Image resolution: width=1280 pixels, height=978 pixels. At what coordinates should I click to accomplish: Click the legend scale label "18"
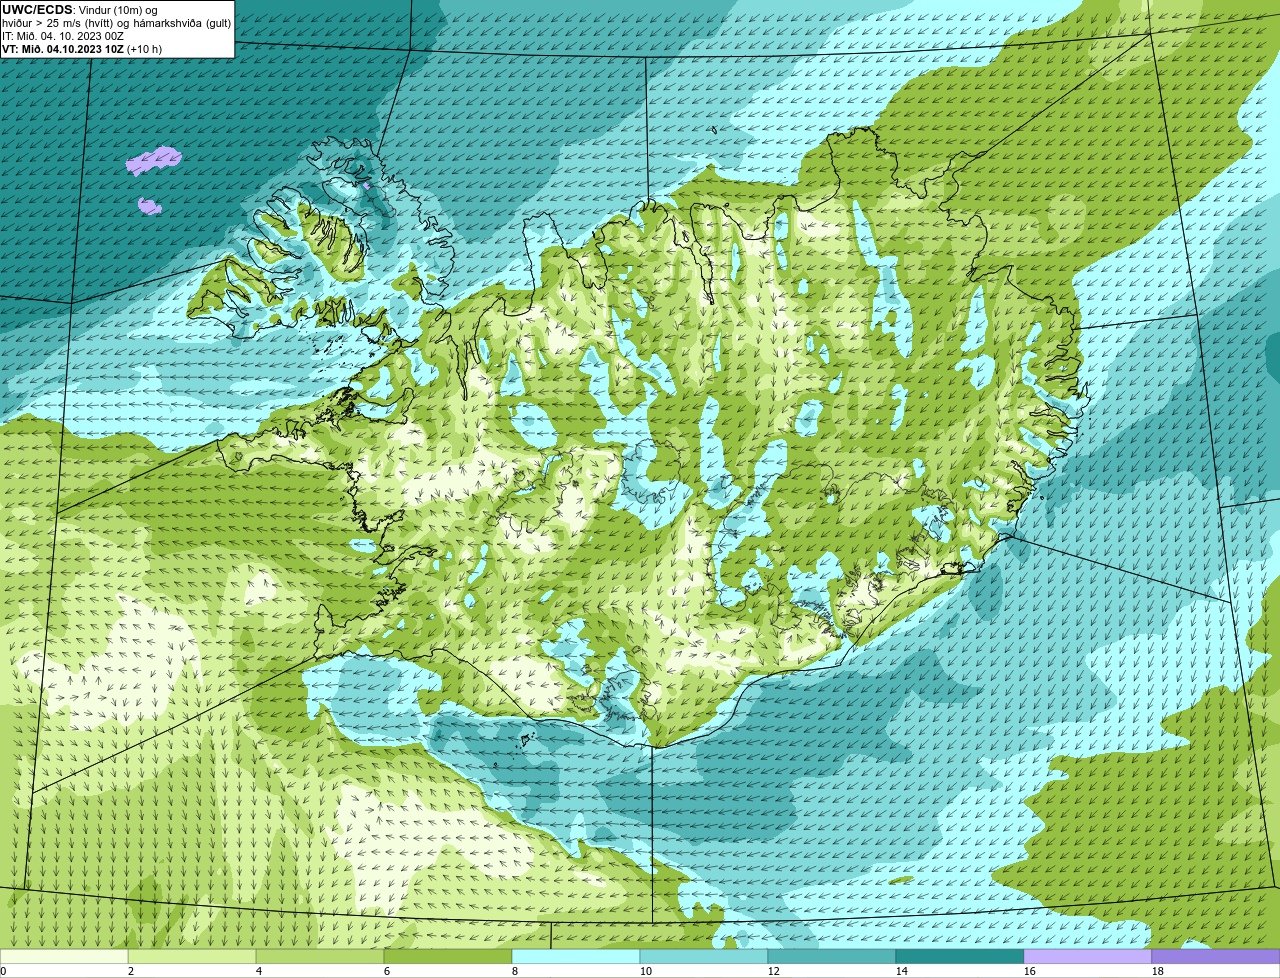(x=1158, y=971)
